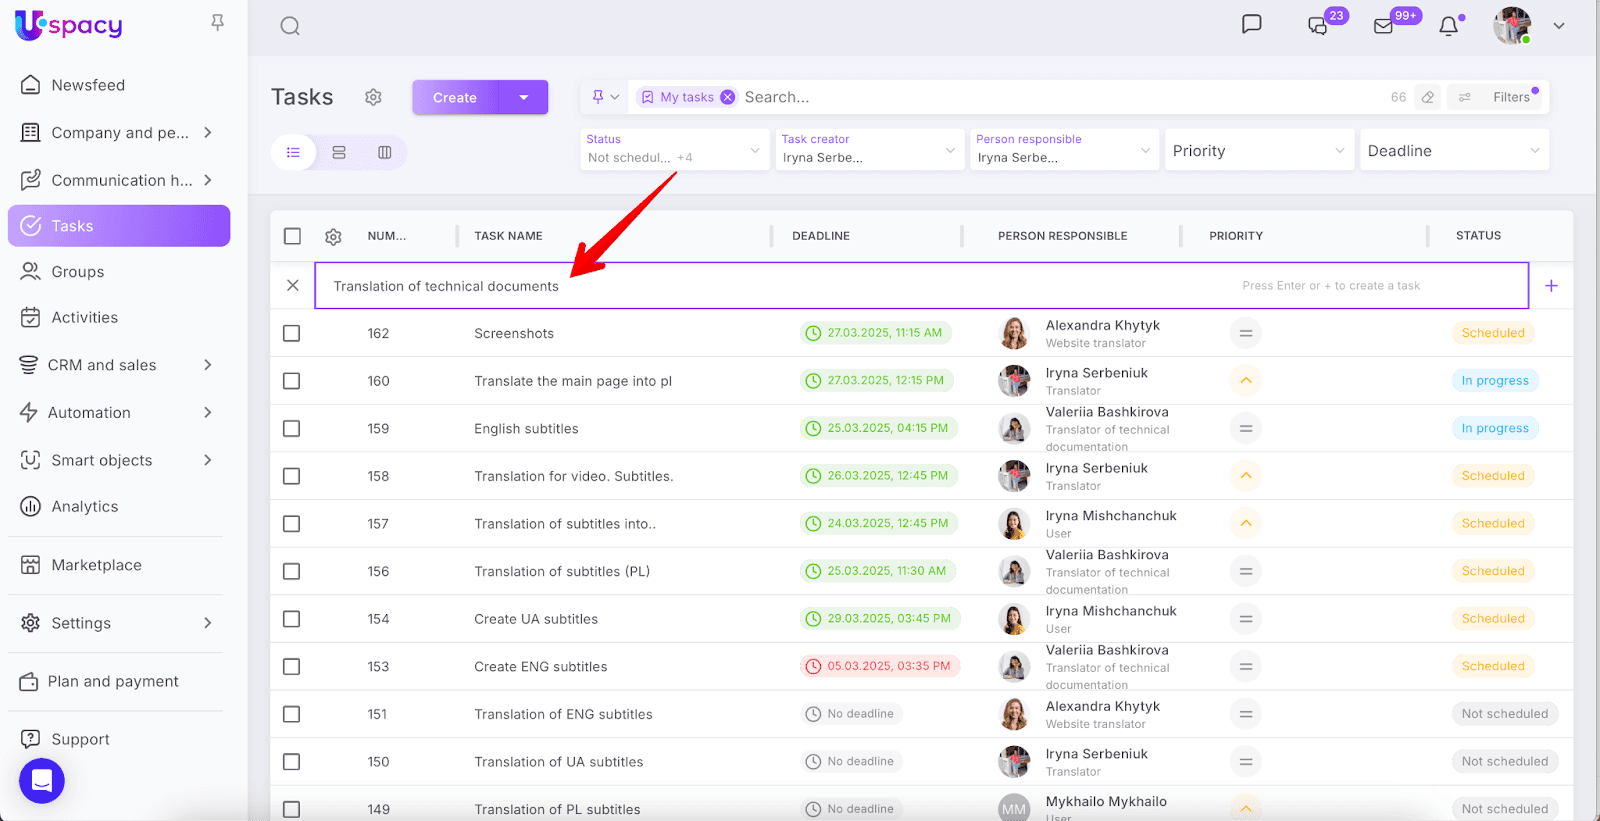
Task: Open the mail inbox icon
Action: [1383, 26]
